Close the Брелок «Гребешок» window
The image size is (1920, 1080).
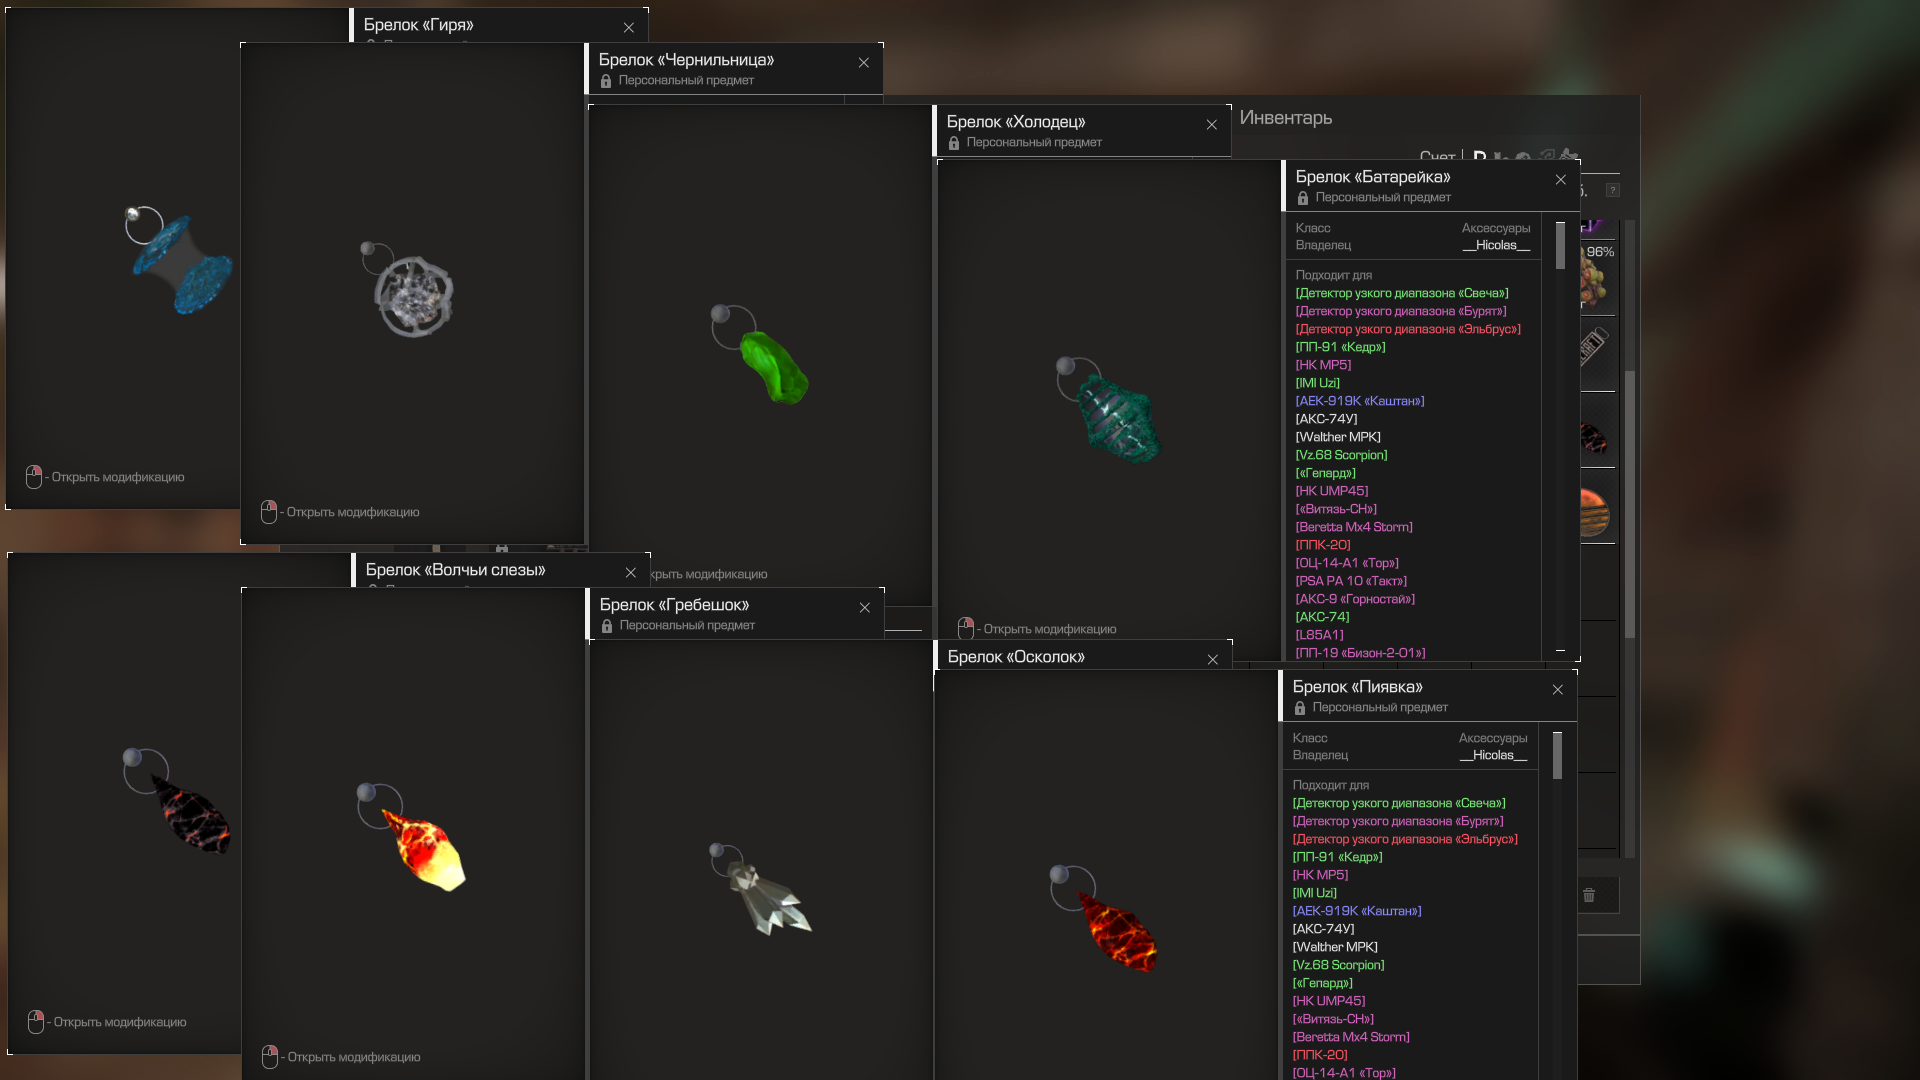point(865,608)
